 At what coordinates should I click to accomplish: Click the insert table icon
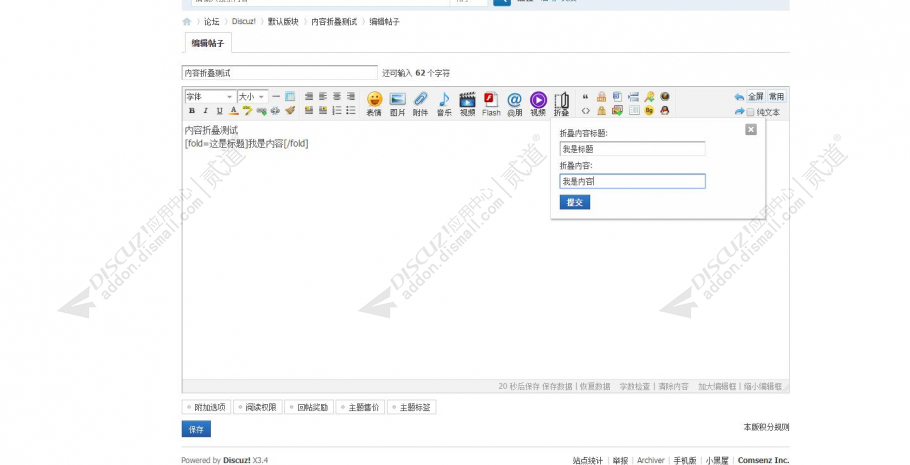290,96
